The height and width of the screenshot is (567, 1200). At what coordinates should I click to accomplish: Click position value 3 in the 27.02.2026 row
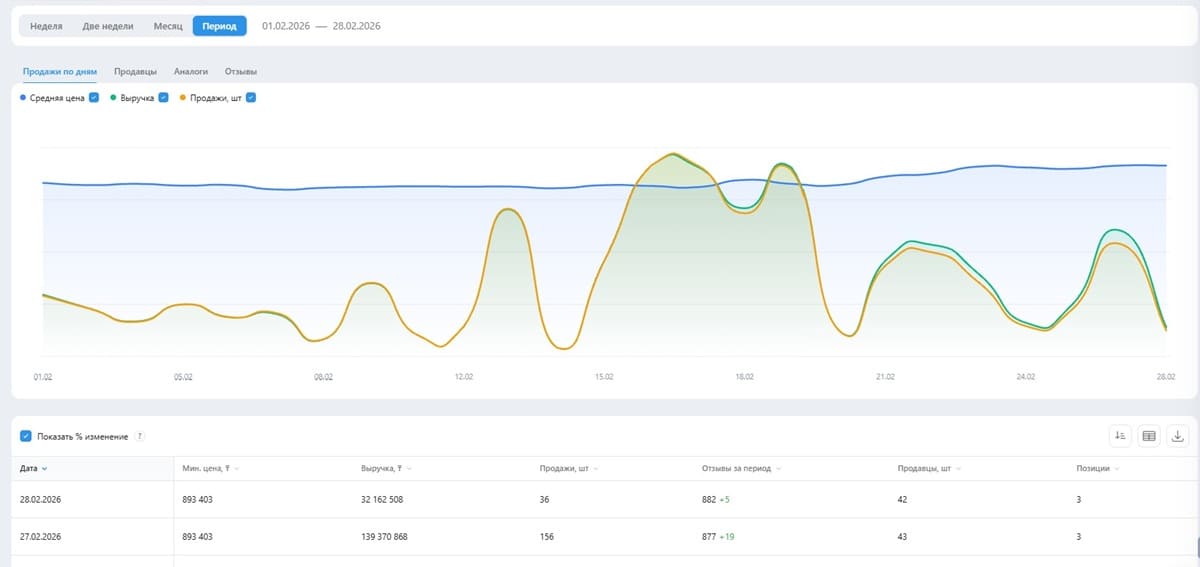coord(1079,536)
